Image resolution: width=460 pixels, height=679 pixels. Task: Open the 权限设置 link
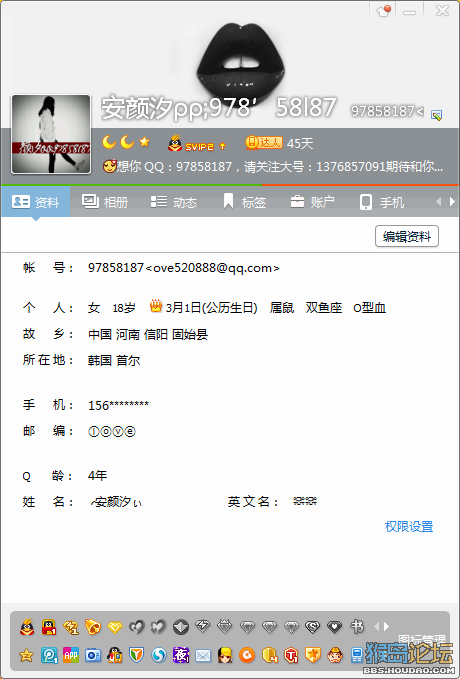coord(409,527)
